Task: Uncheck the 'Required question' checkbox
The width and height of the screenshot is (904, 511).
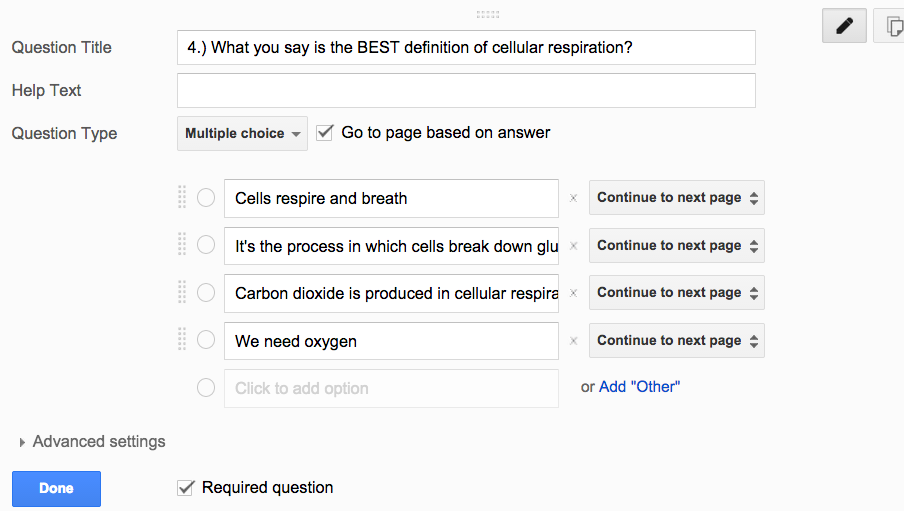Action: tap(185, 488)
